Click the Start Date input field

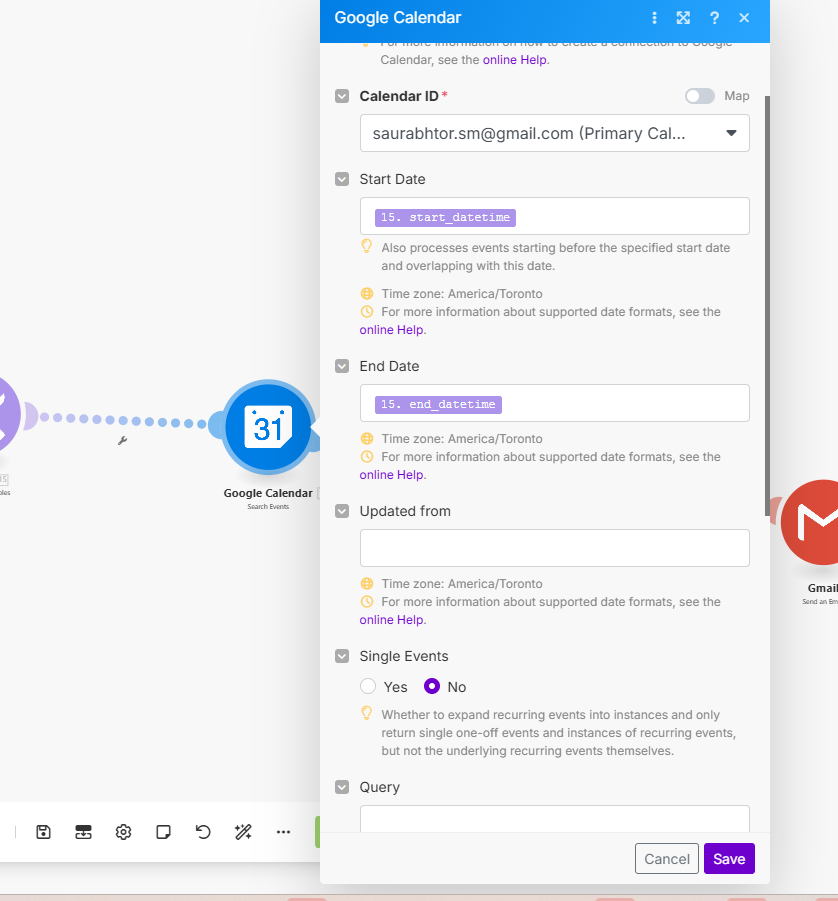point(555,216)
